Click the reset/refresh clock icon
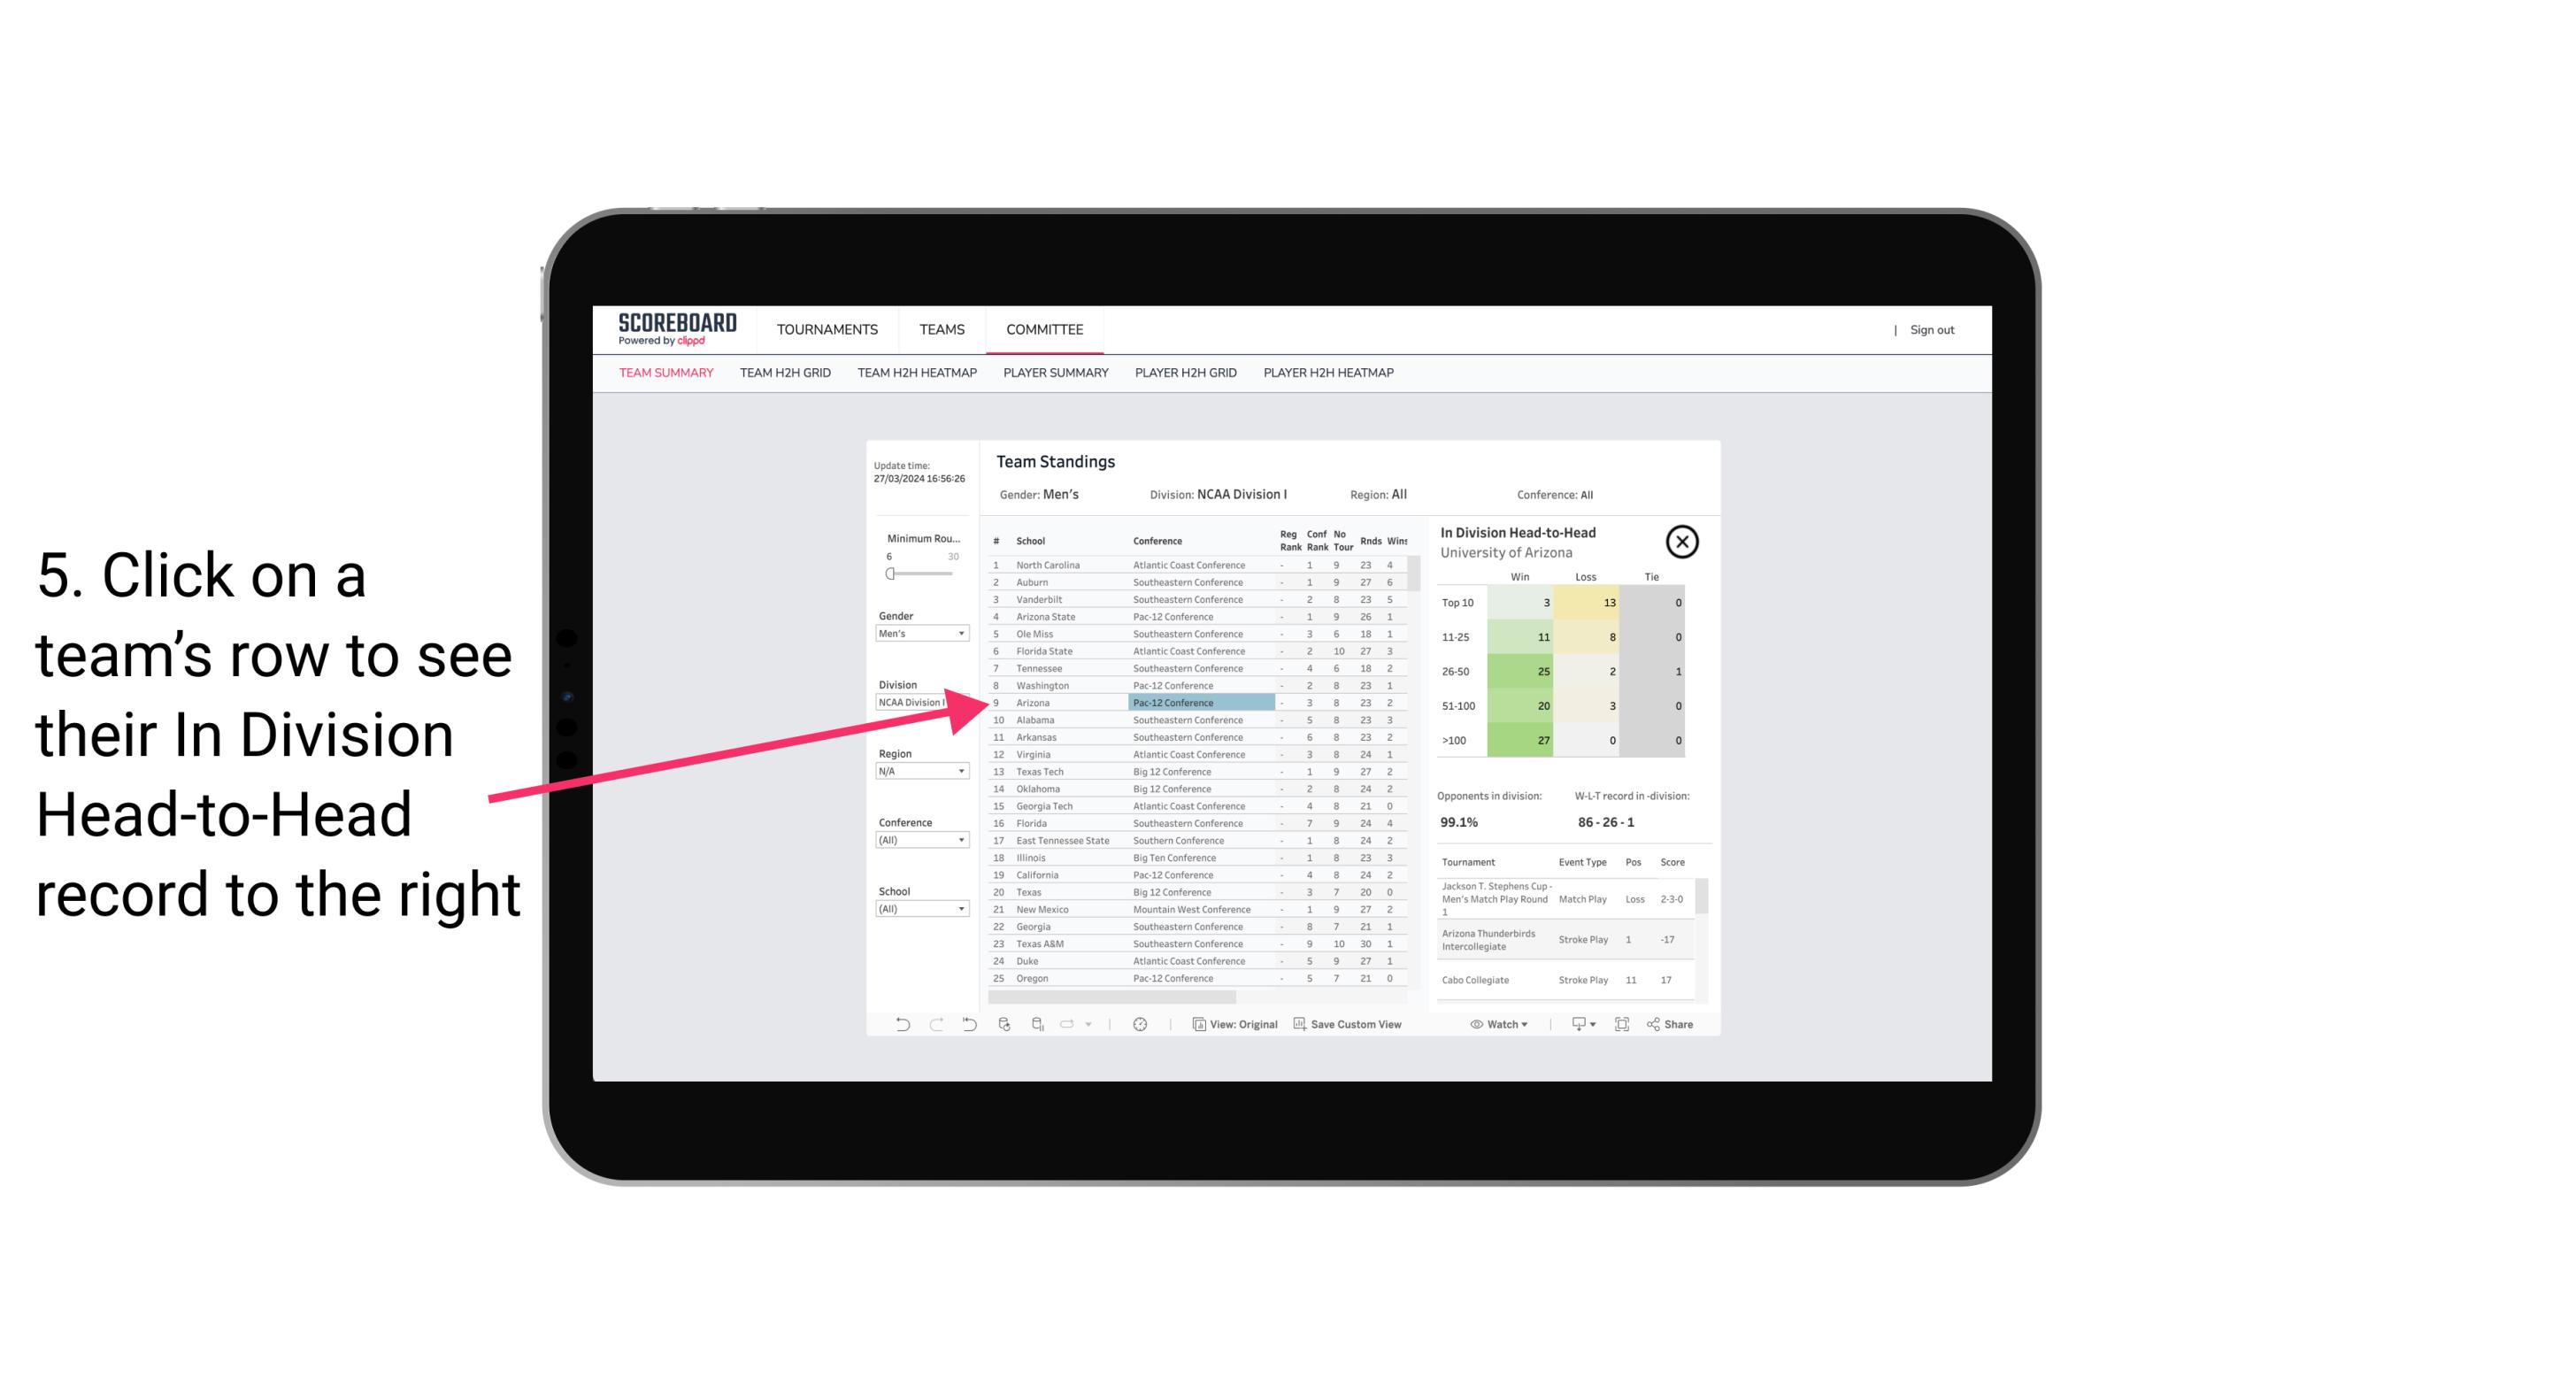 pyautogui.click(x=1142, y=1024)
